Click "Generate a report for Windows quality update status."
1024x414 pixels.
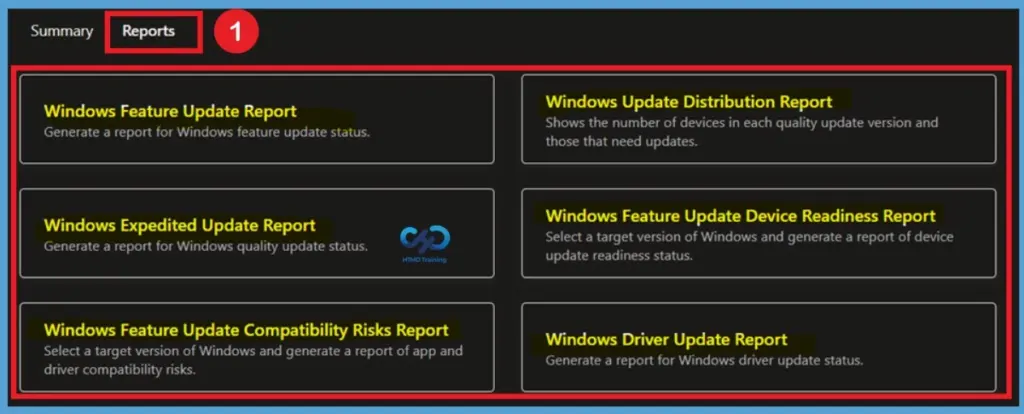coord(206,246)
